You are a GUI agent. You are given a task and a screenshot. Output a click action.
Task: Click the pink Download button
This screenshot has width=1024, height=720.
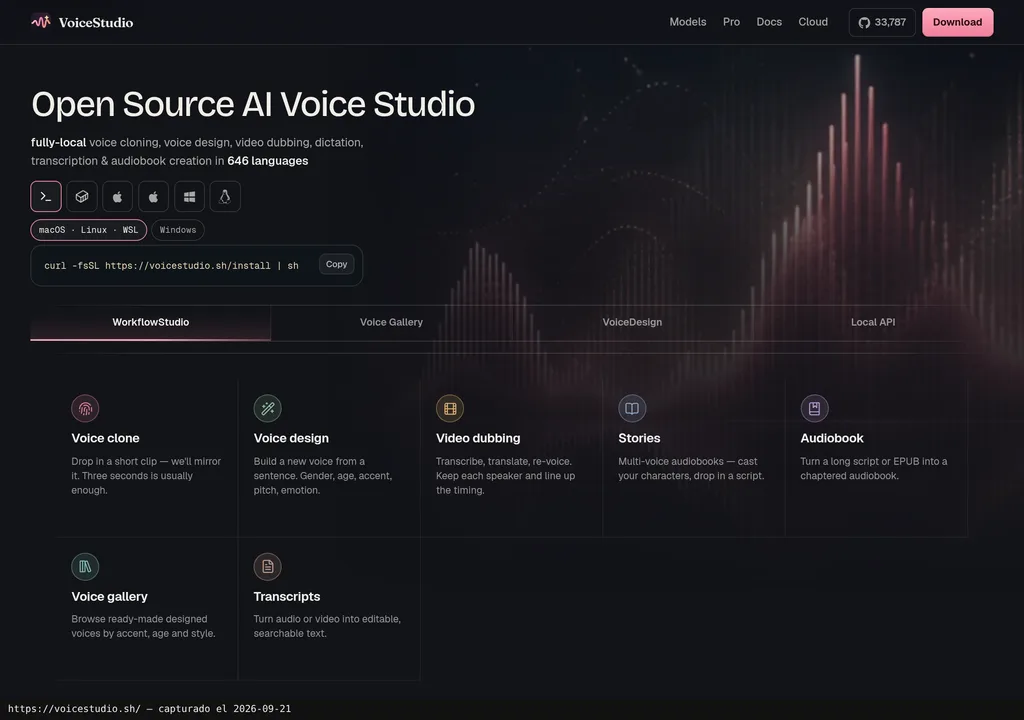[957, 22]
